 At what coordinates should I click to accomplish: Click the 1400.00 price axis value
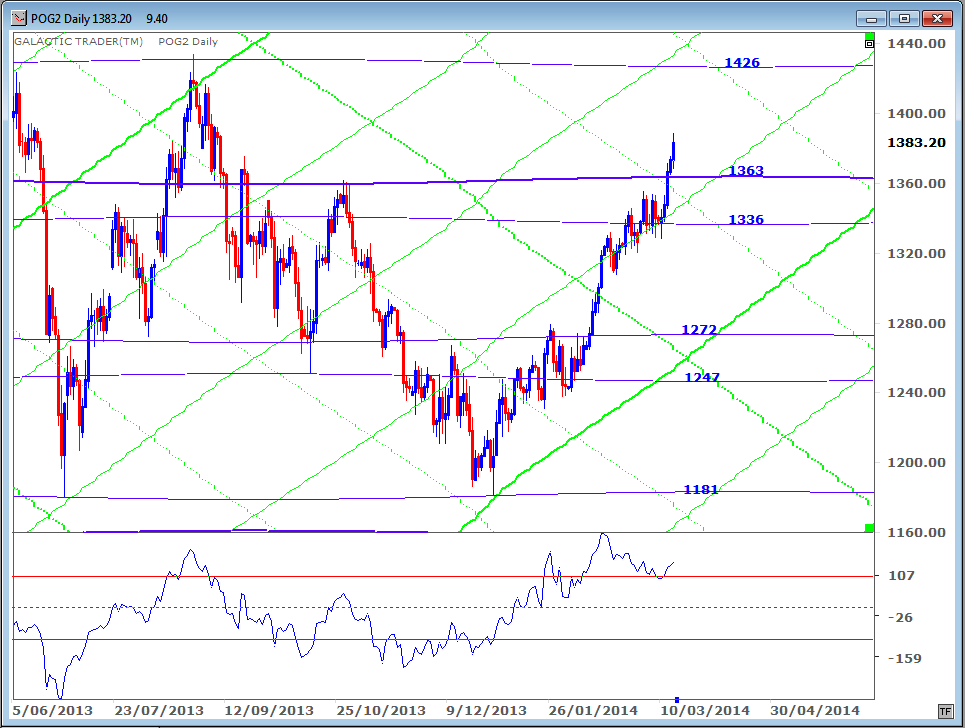coord(916,113)
